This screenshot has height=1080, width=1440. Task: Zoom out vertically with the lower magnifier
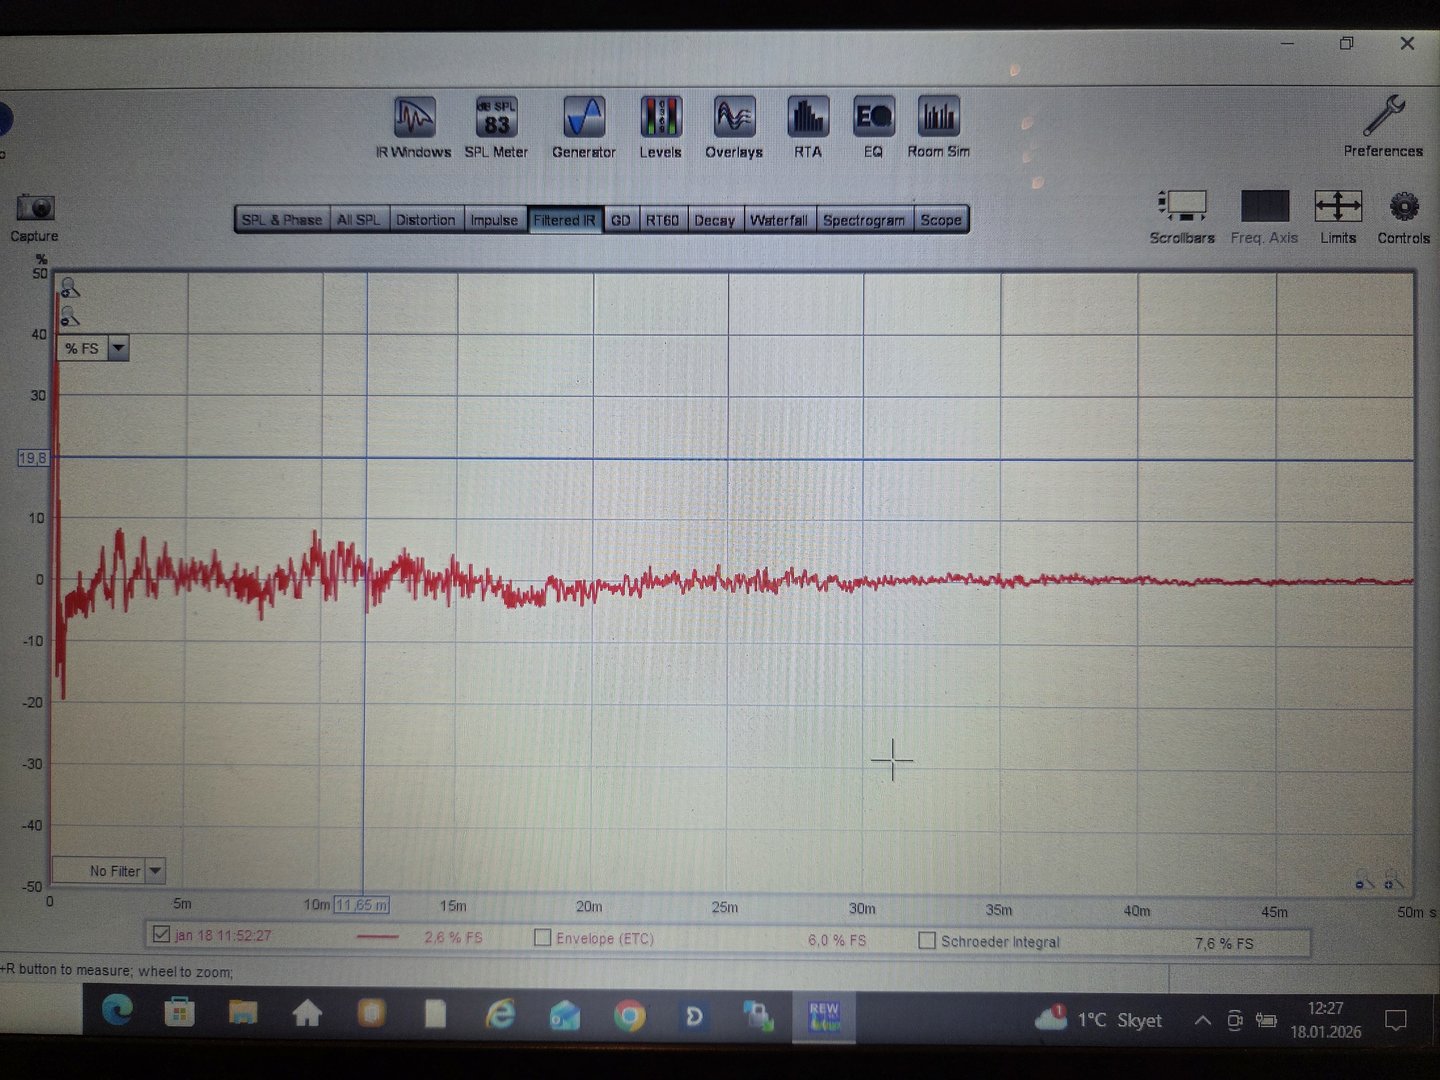click(x=69, y=317)
